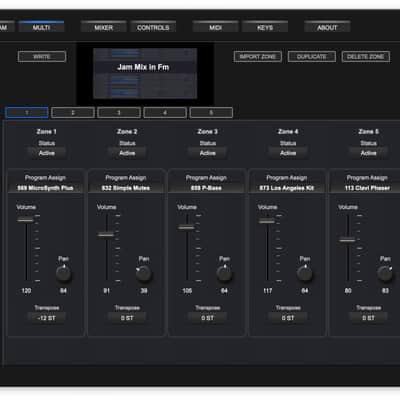Select zone page button 4
The width and height of the screenshot is (400, 400).
click(165, 113)
